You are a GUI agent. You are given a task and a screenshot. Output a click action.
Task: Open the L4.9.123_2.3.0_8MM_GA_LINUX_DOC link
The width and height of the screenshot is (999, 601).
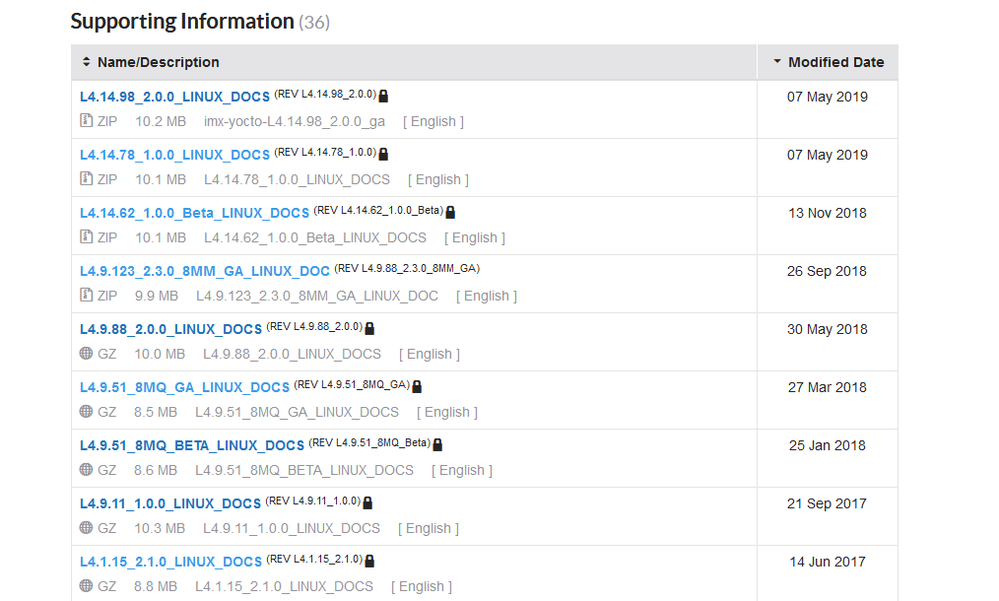[x=205, y=271]
